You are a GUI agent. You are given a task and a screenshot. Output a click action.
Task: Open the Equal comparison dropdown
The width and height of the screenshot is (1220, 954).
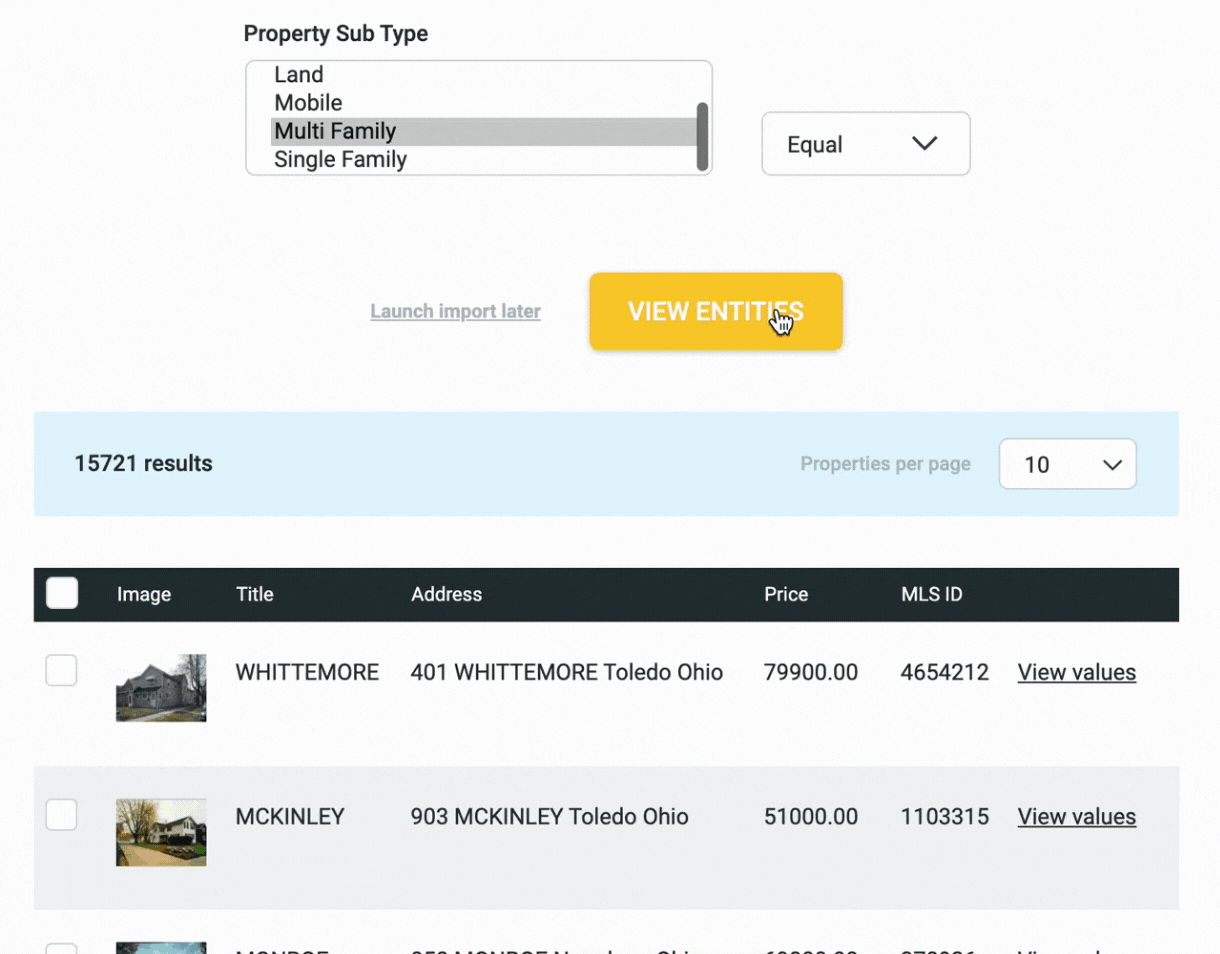tap(865, 144)
